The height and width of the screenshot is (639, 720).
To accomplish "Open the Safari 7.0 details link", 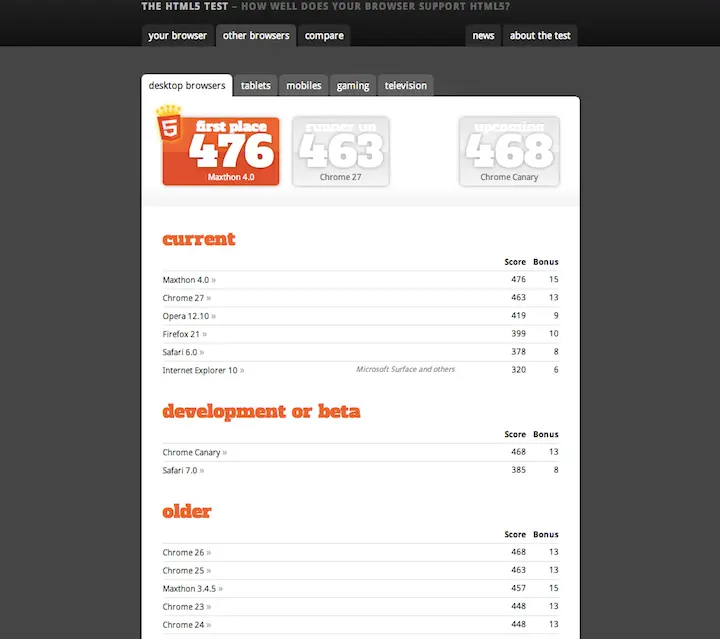I will tap(183, 470).
